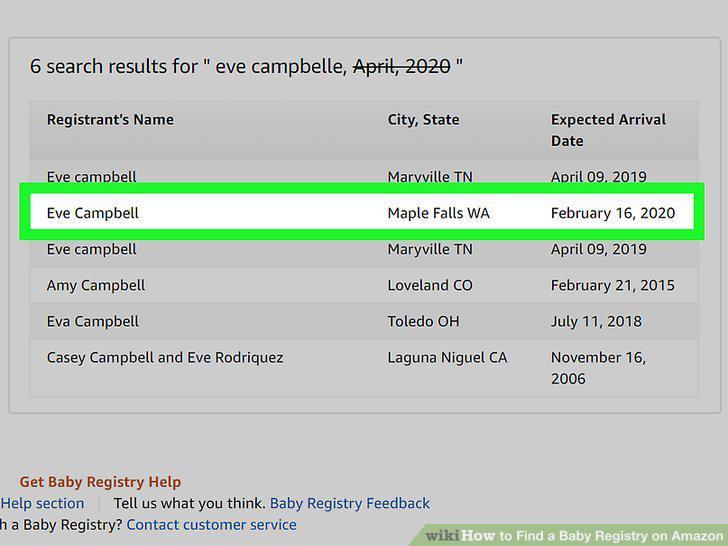This screenshot has width=728, height=546.
Task: Open Casey Campbell and Eve Rodriquez registry
Action: pos(165,358)
